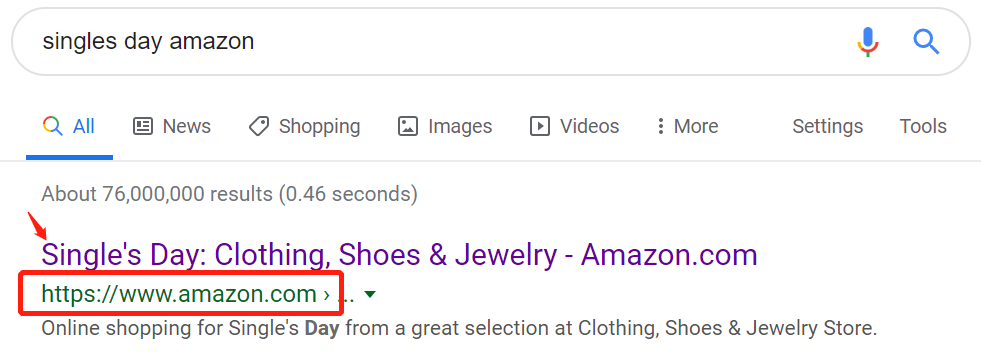
Task: Select the Images tab text
Action: (x=460, y=127)
